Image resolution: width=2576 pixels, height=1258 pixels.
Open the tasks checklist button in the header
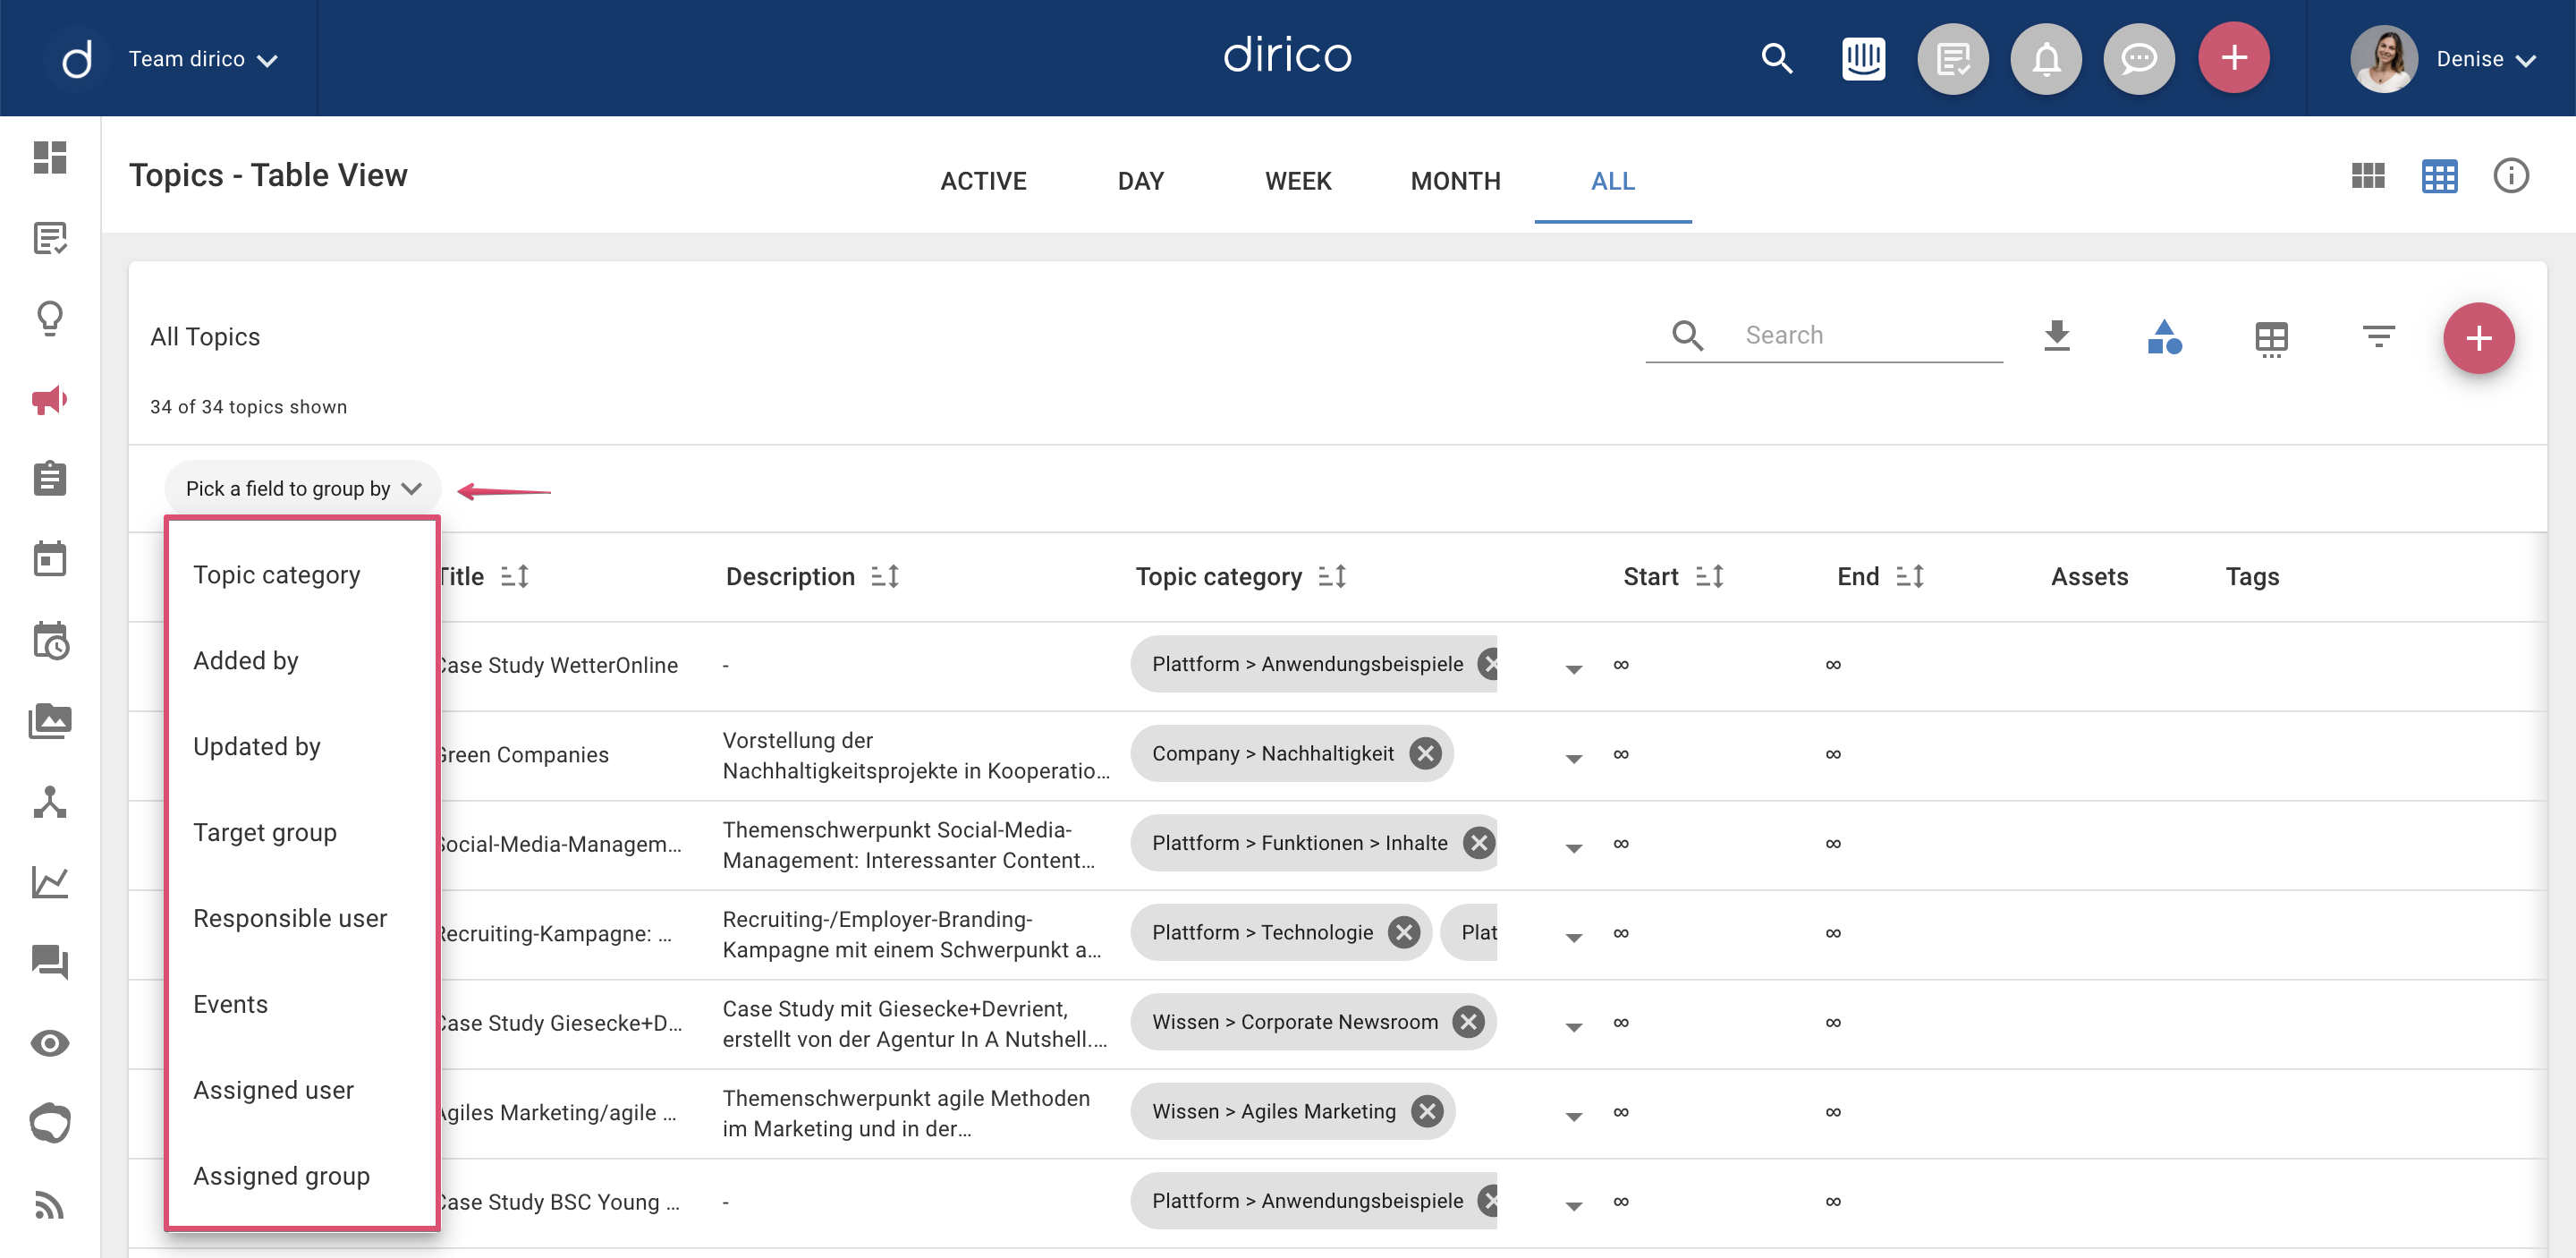(x=1953, y=59)
